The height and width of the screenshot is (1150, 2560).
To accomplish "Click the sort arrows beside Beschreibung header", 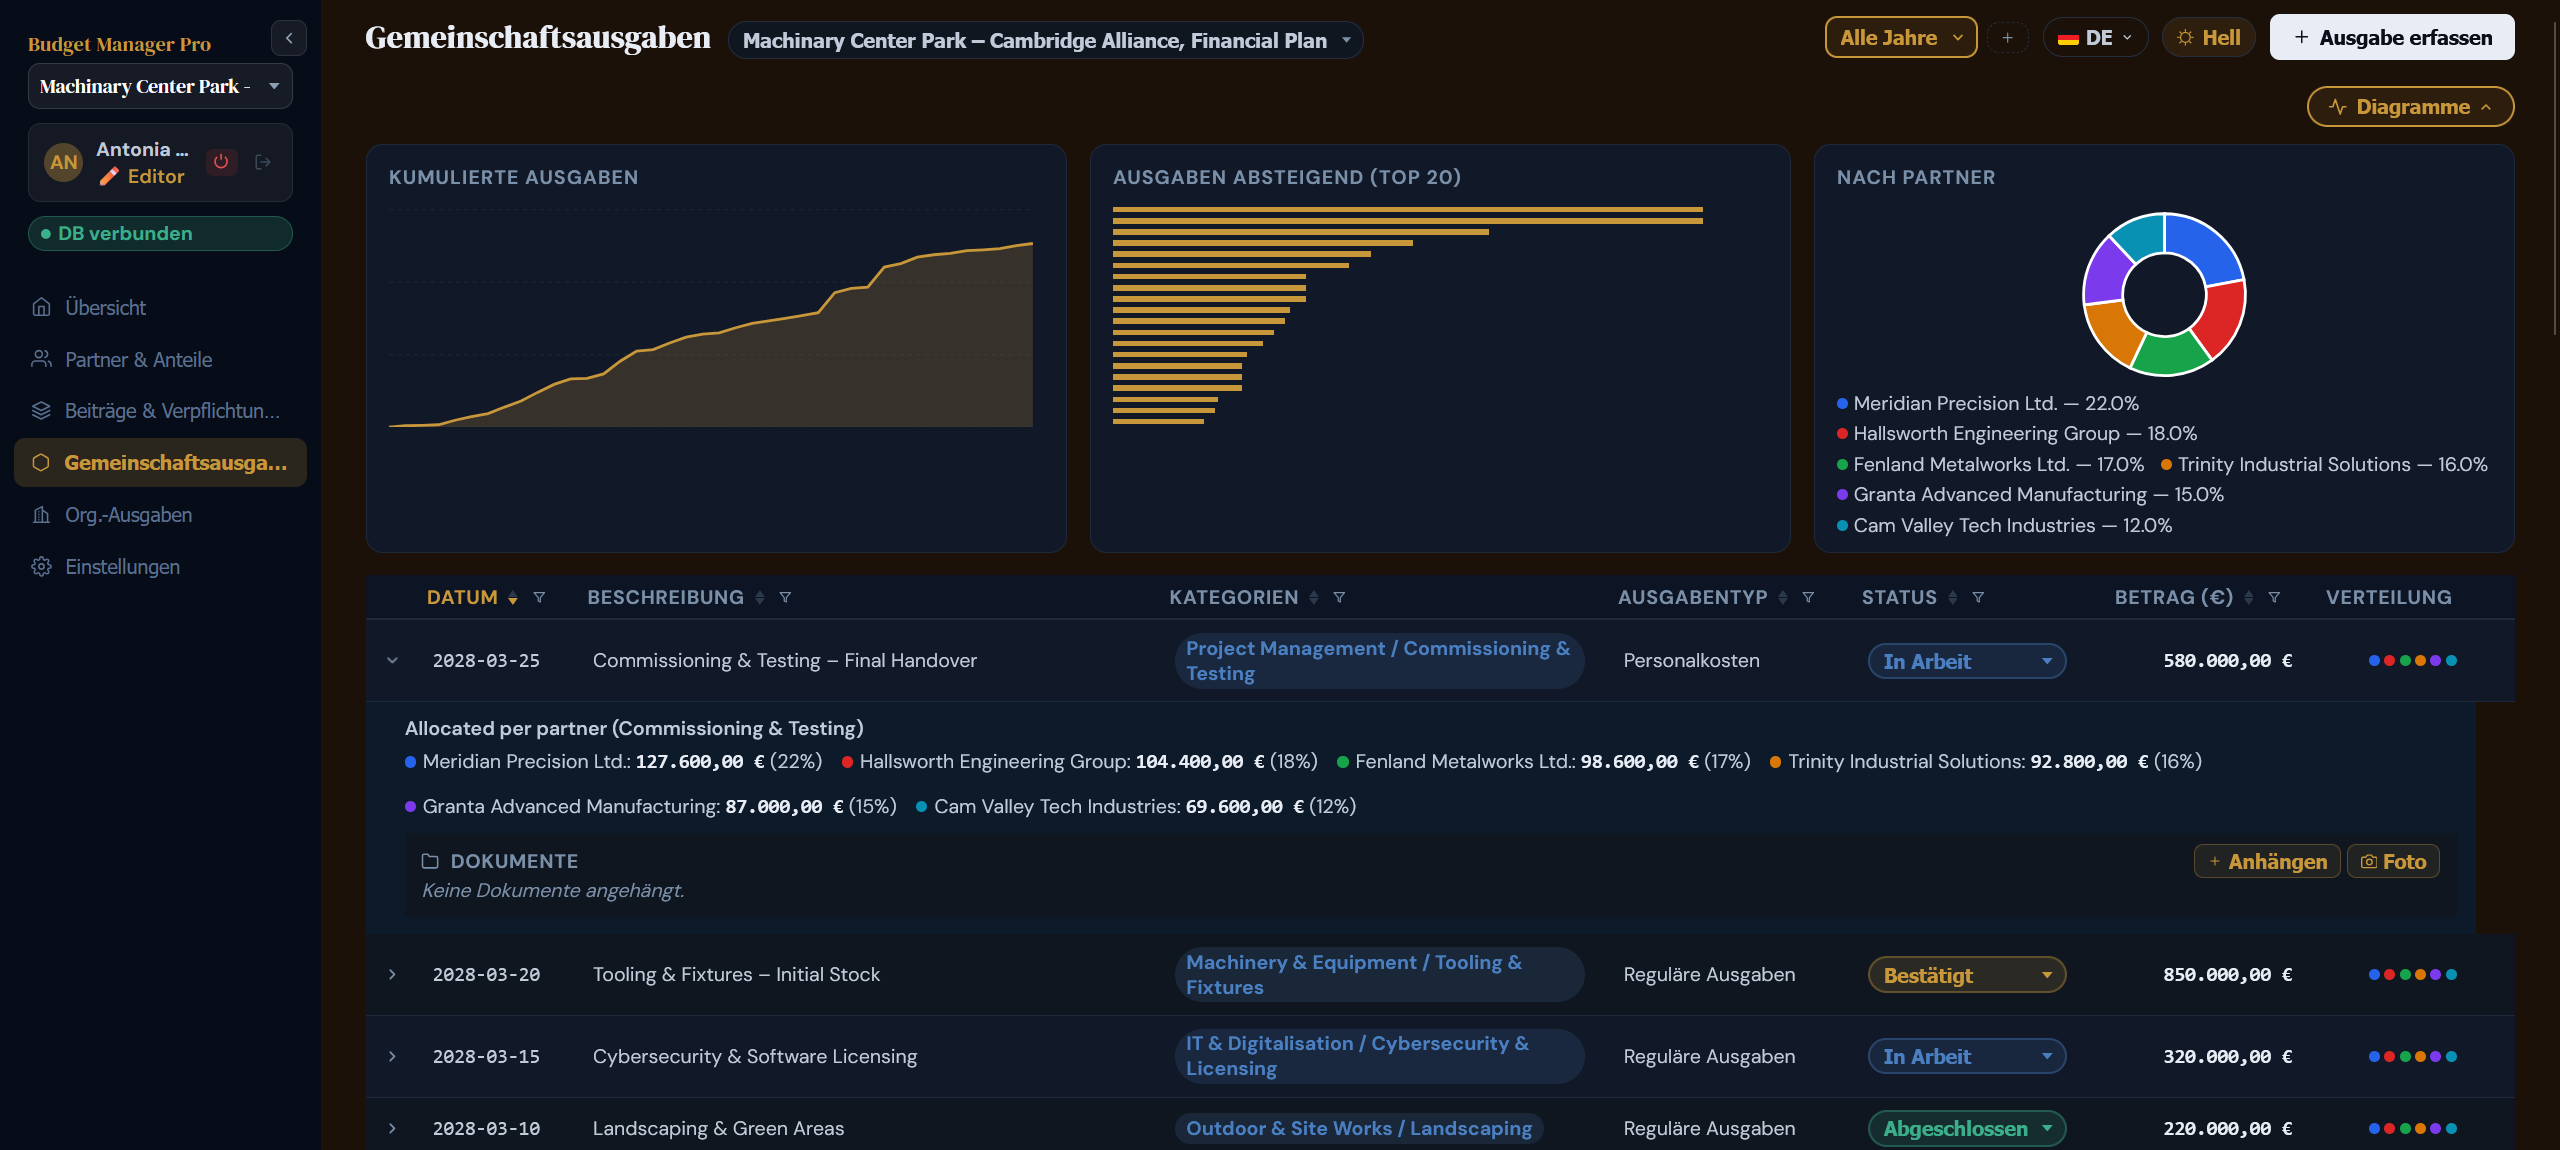I will [x=760, y=597].
